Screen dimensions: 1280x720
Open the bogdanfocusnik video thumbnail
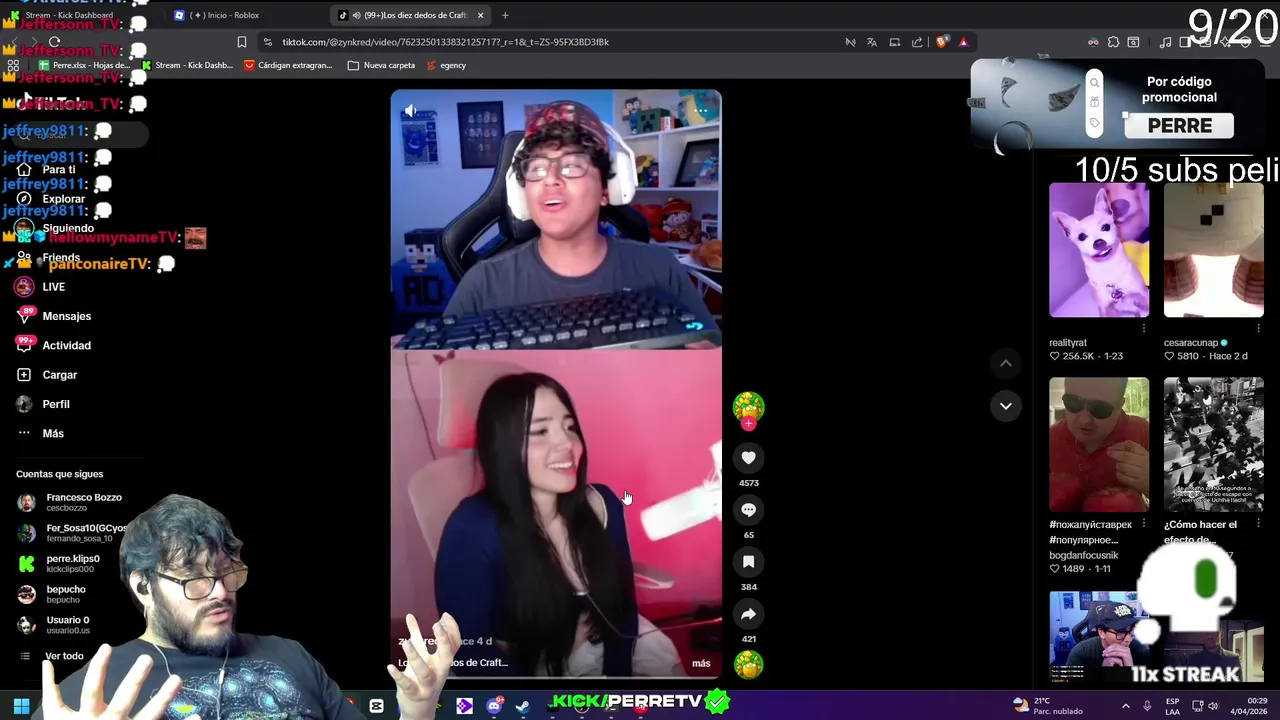point(1099,444)
